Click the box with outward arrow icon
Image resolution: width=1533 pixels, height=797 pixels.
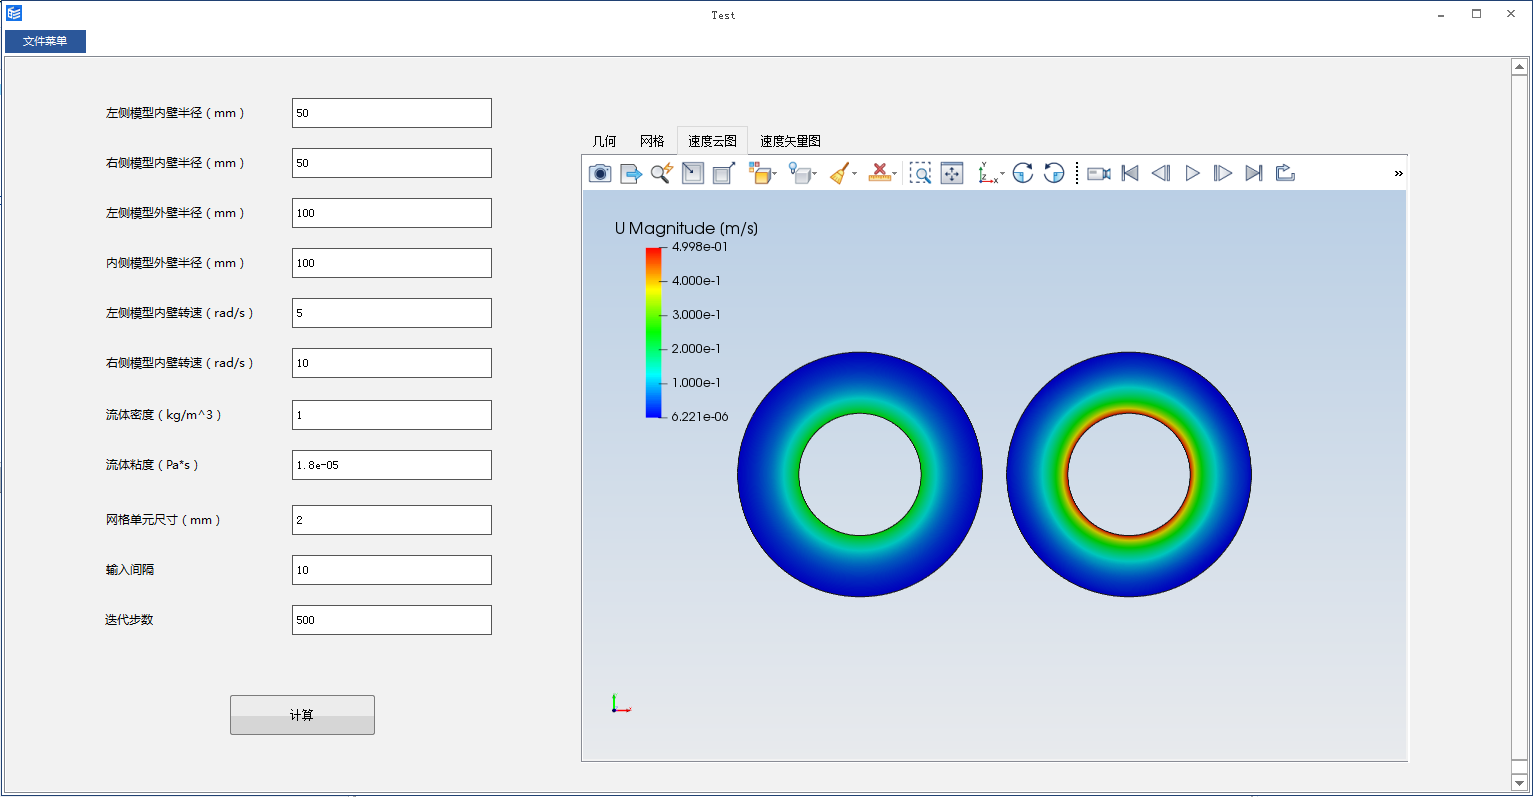pyautogui.click(x=723, y=173)
